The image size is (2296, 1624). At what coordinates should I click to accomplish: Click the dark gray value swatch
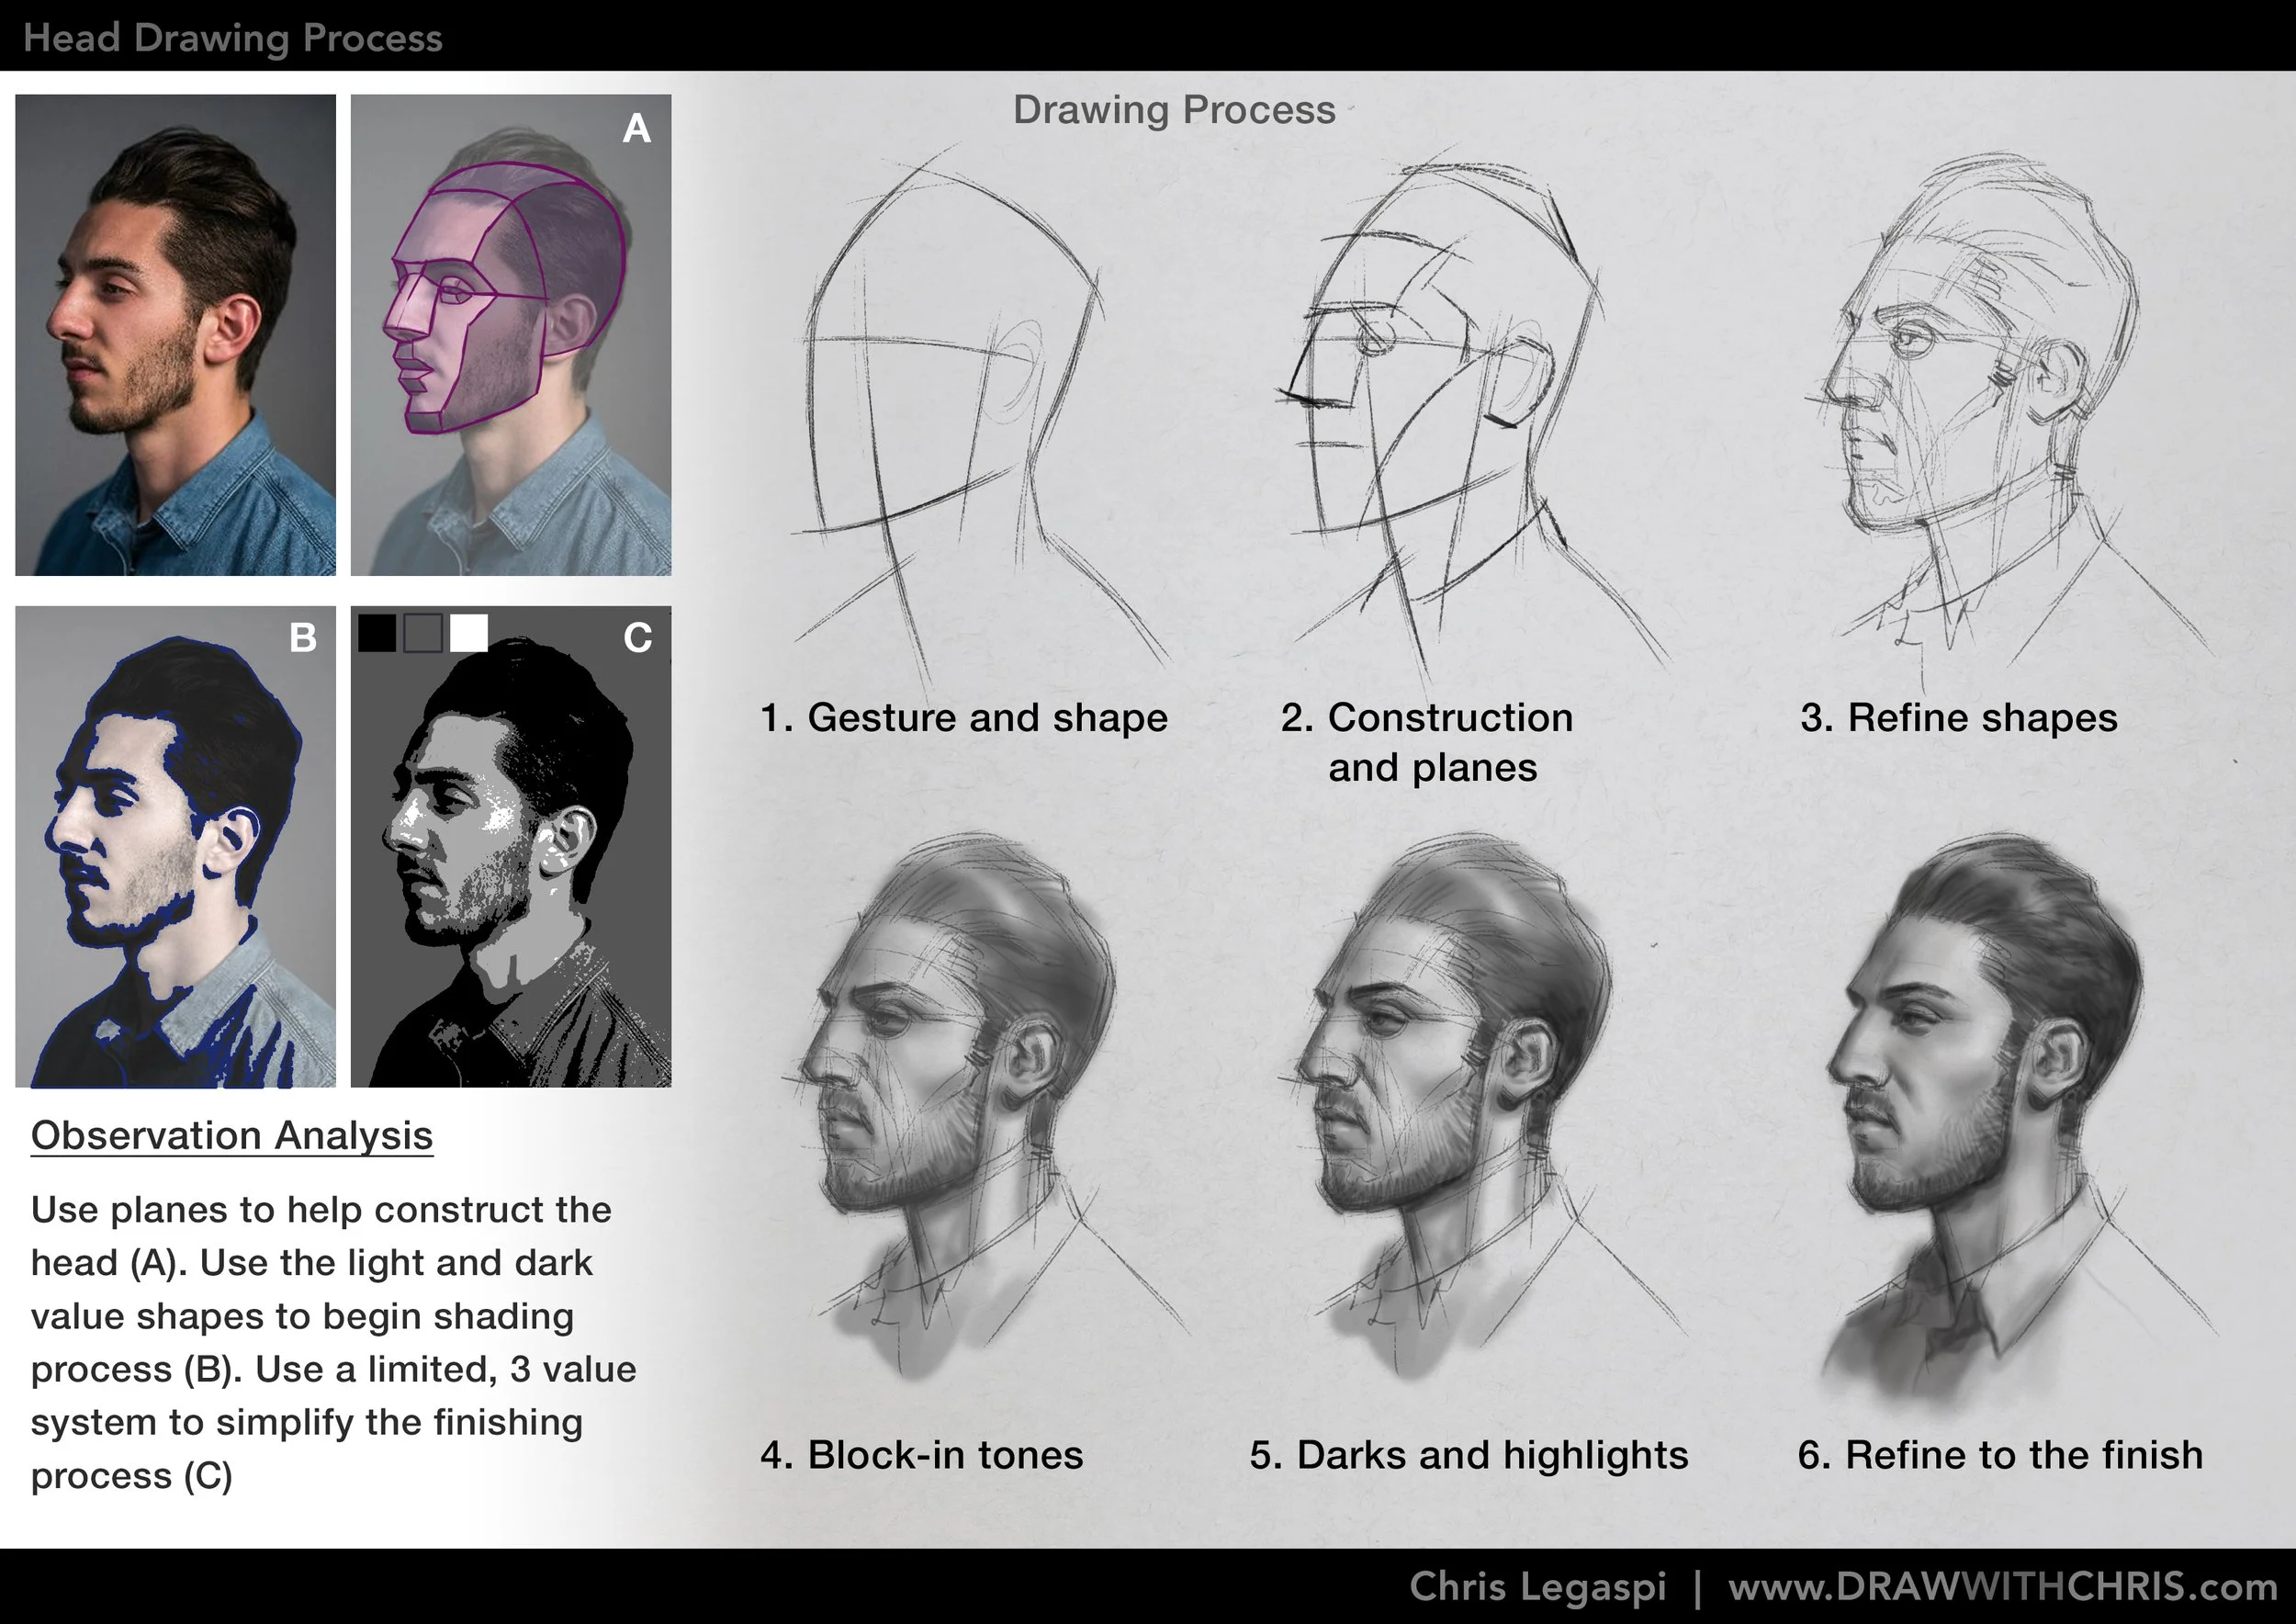coord(422,633)
